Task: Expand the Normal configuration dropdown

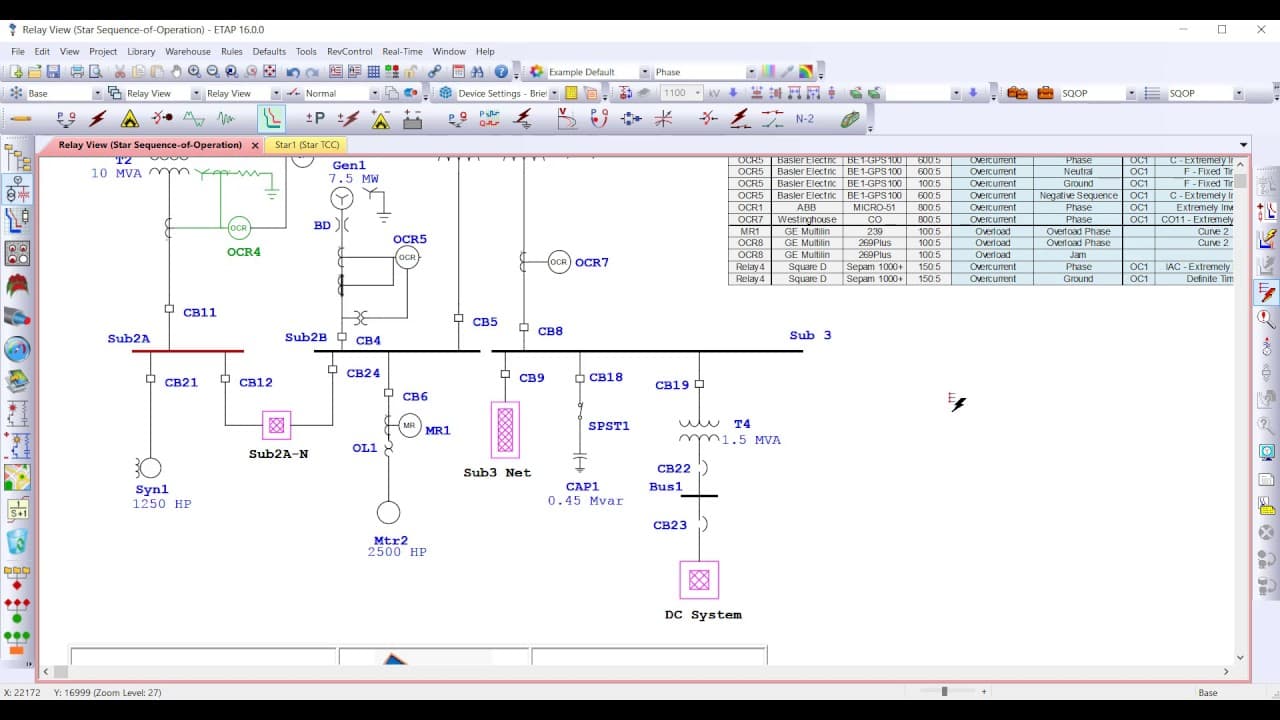Action: (375, 93)
